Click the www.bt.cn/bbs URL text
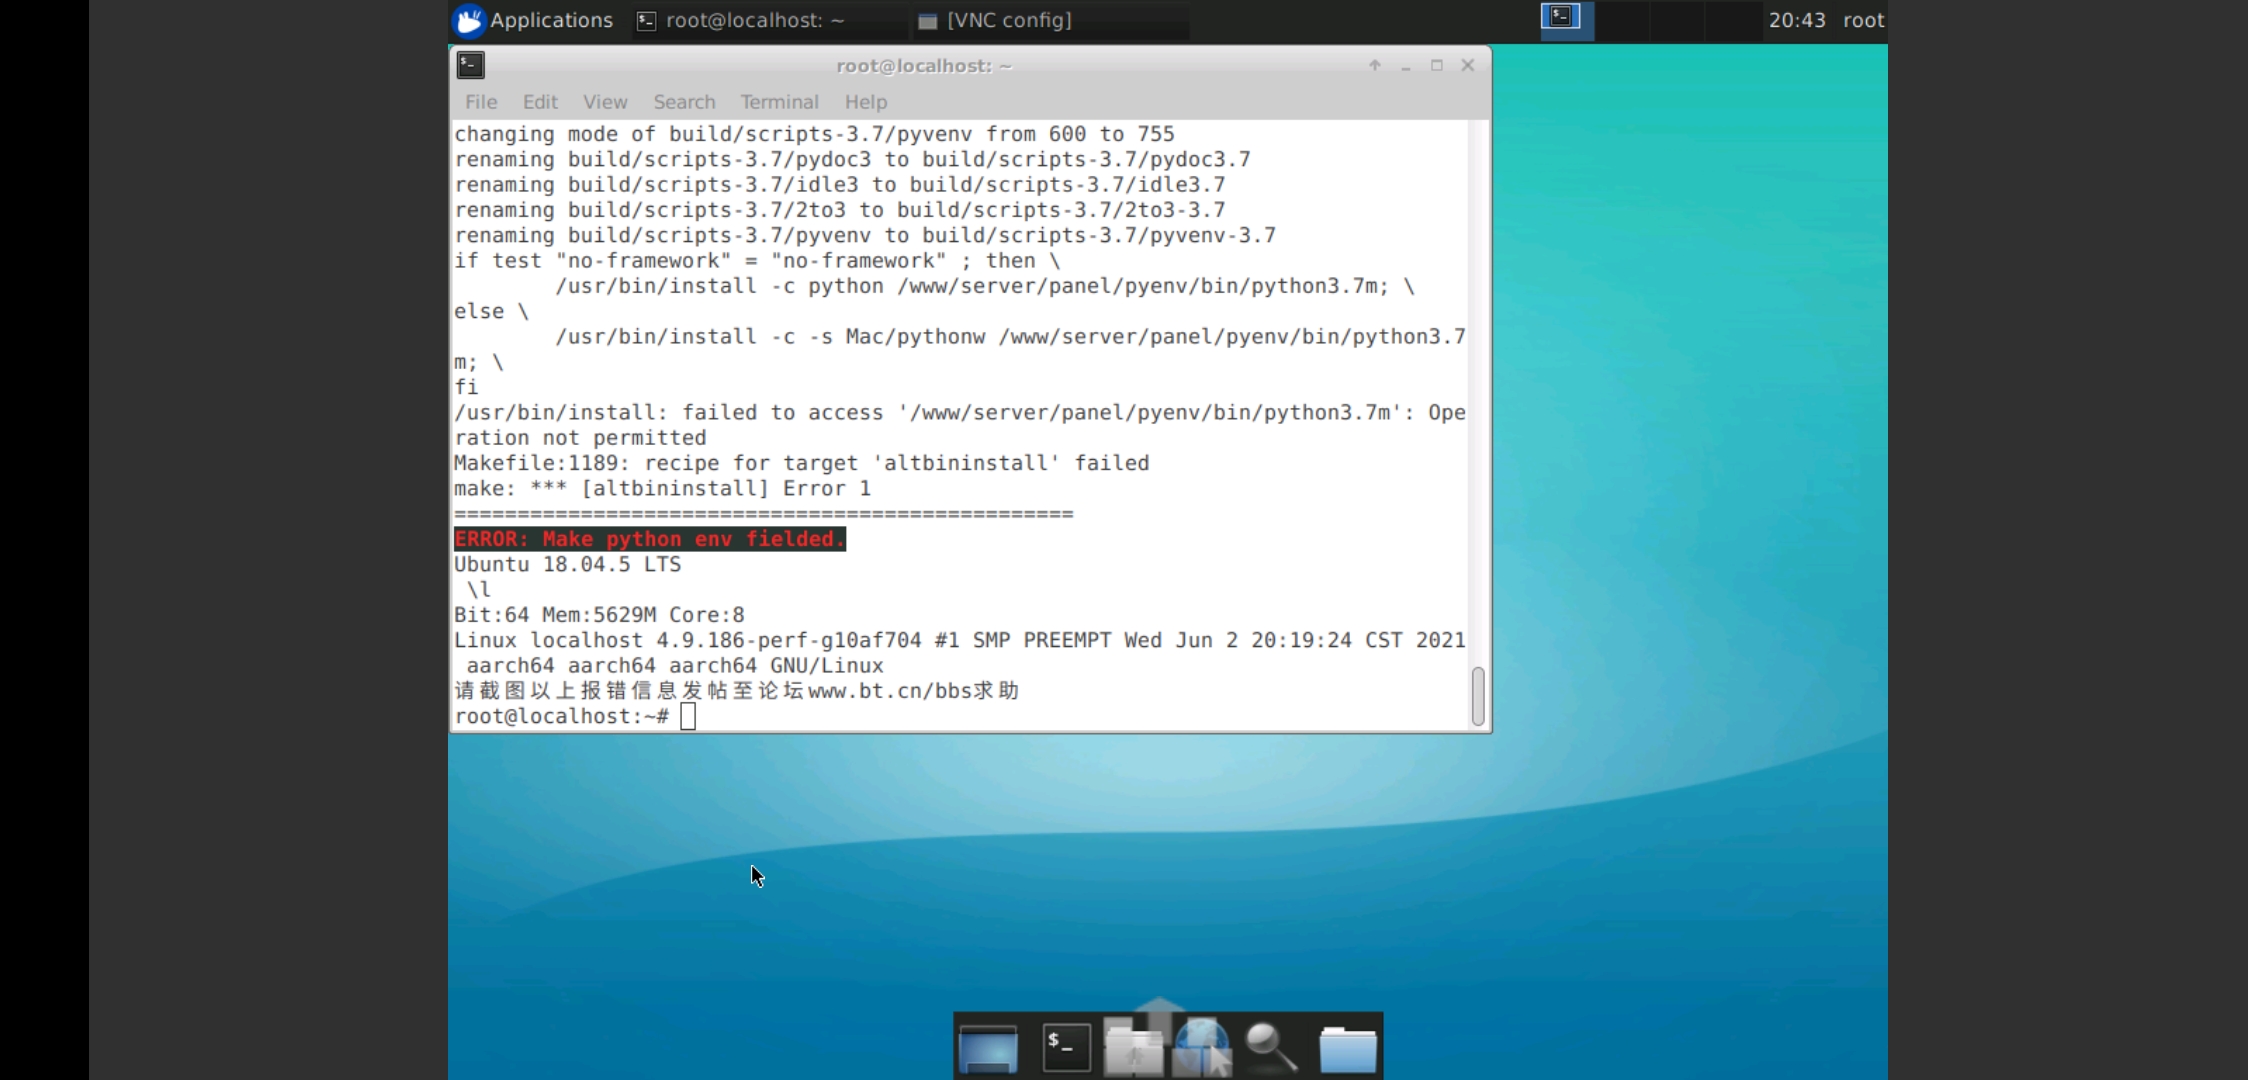The height and width of the screenshot is (1080, 2248). pos(890,691)
